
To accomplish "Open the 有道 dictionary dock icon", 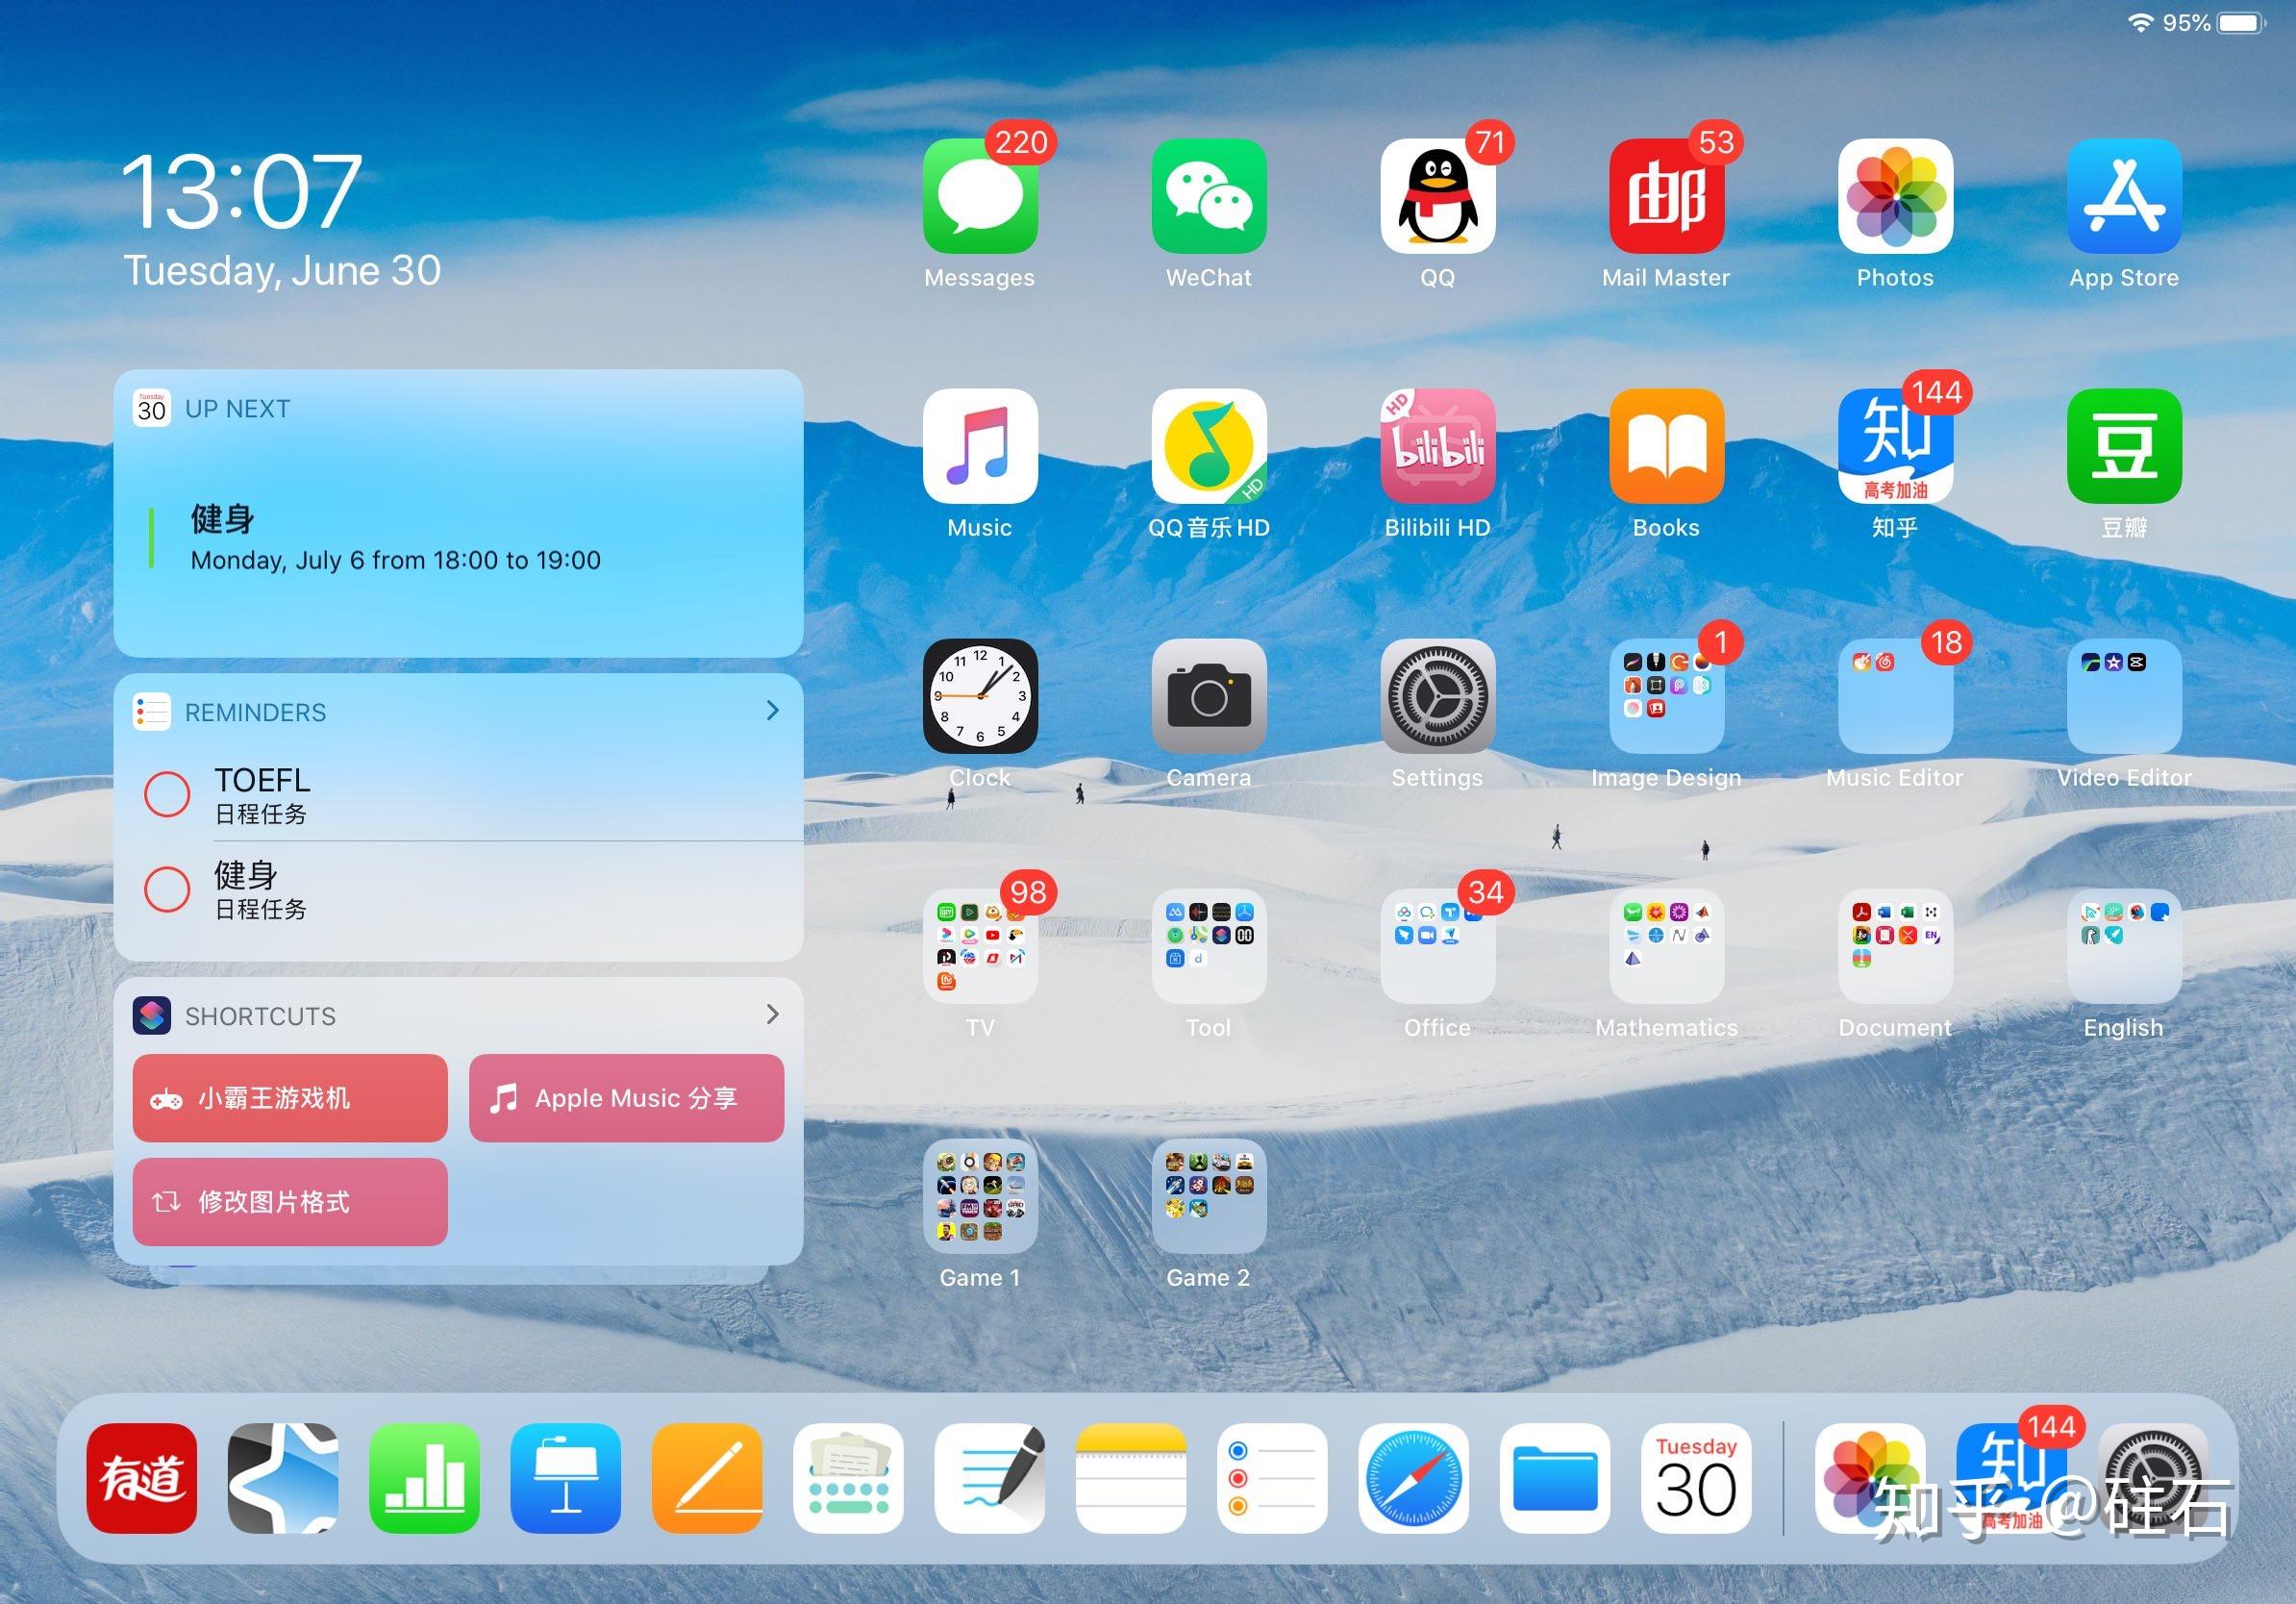I will tap(141, 1478).
